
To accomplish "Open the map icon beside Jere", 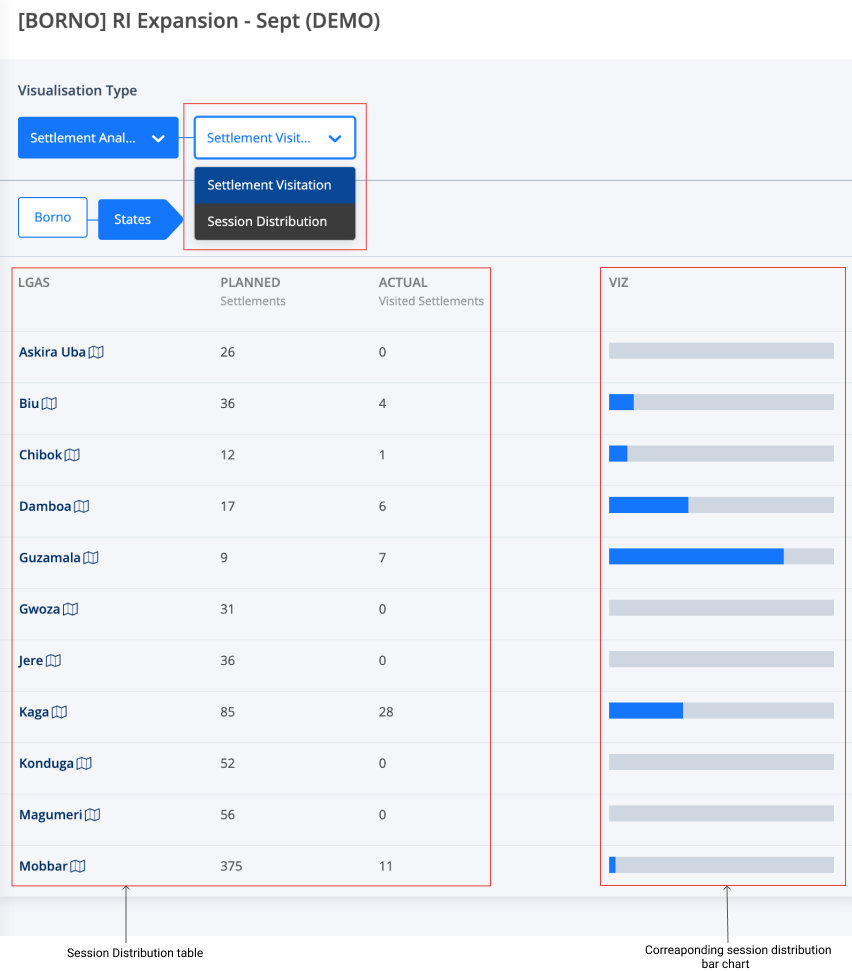I will pos(54,661).
